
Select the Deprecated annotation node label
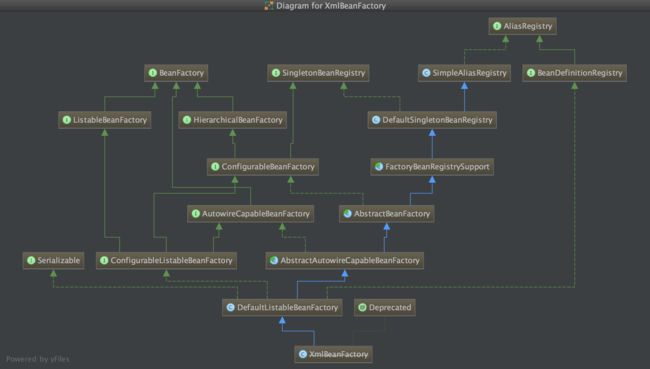pos(390,308)
